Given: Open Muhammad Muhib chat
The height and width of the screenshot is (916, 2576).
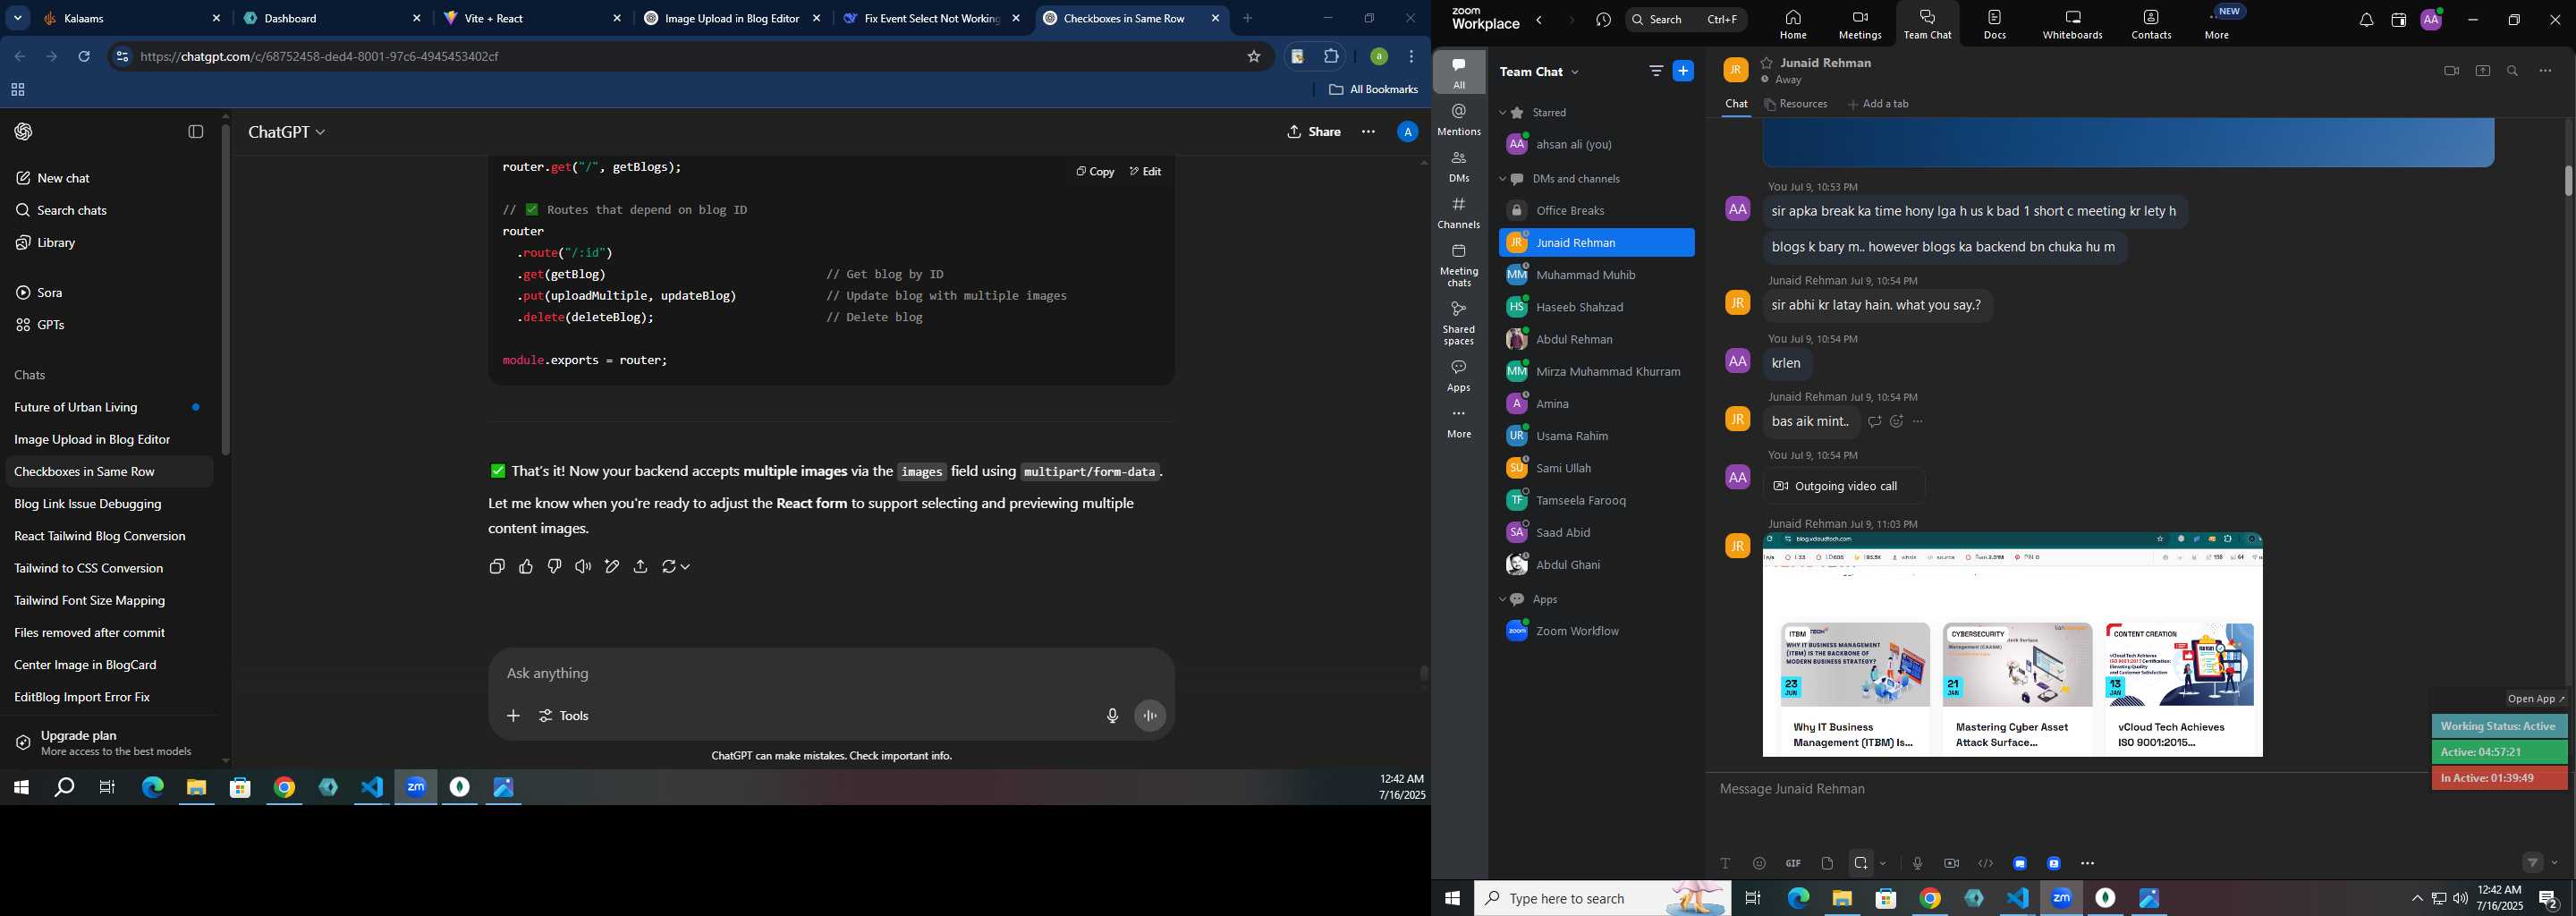Looking at the screenshot, I should pyautogui.click(x=1596, y=275).
